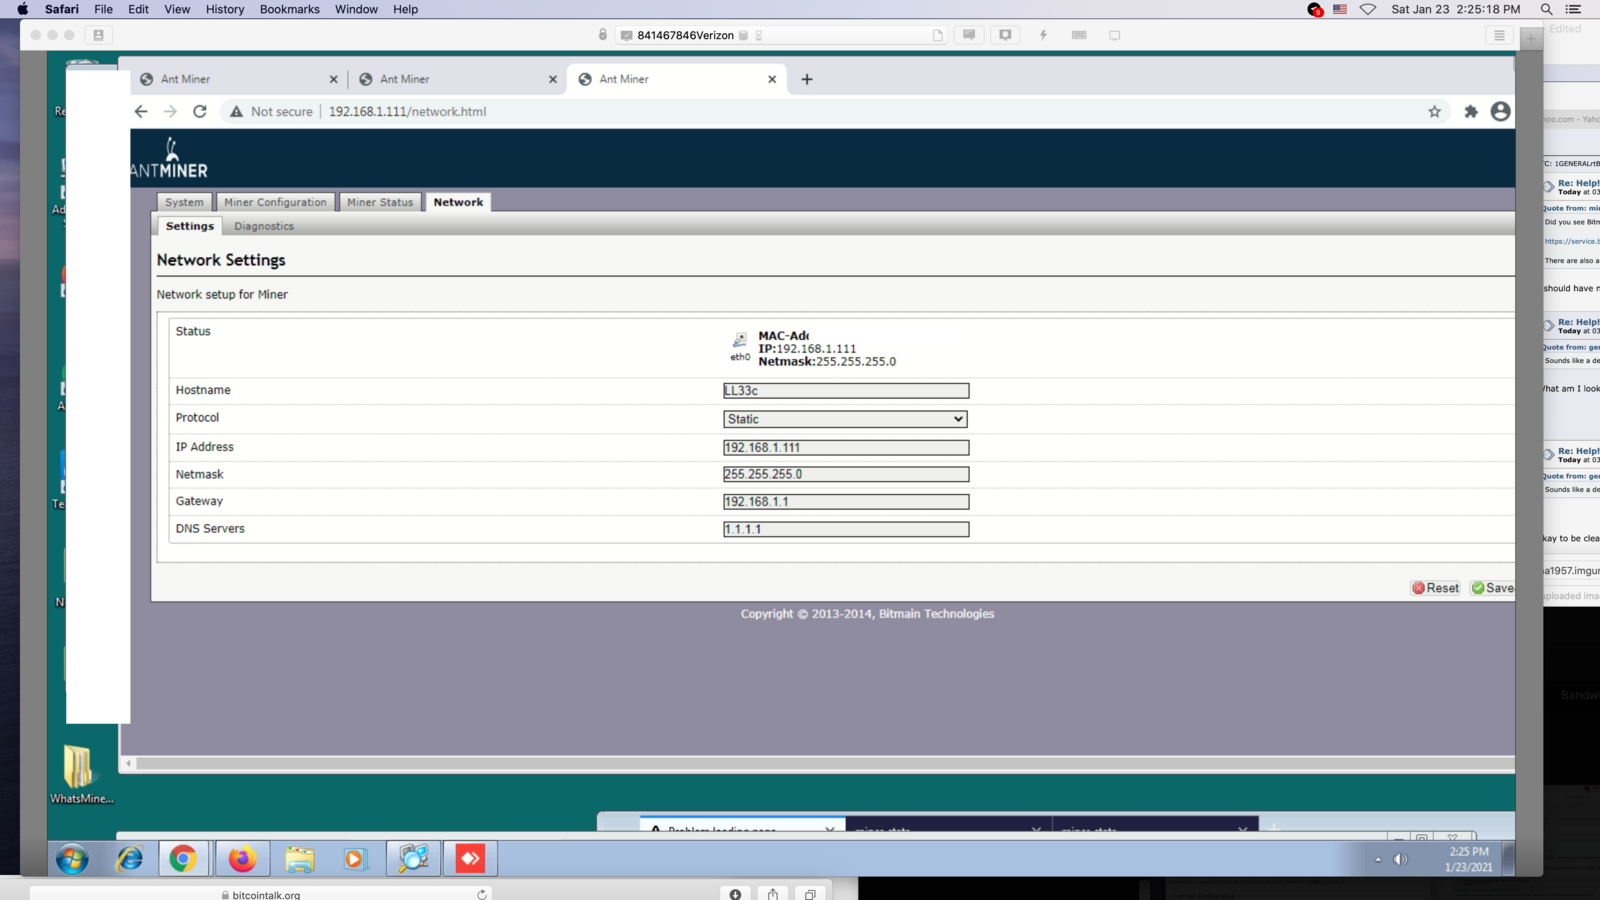
Task: Open the Protocol dropdown
Action: (x=845, y=419)
